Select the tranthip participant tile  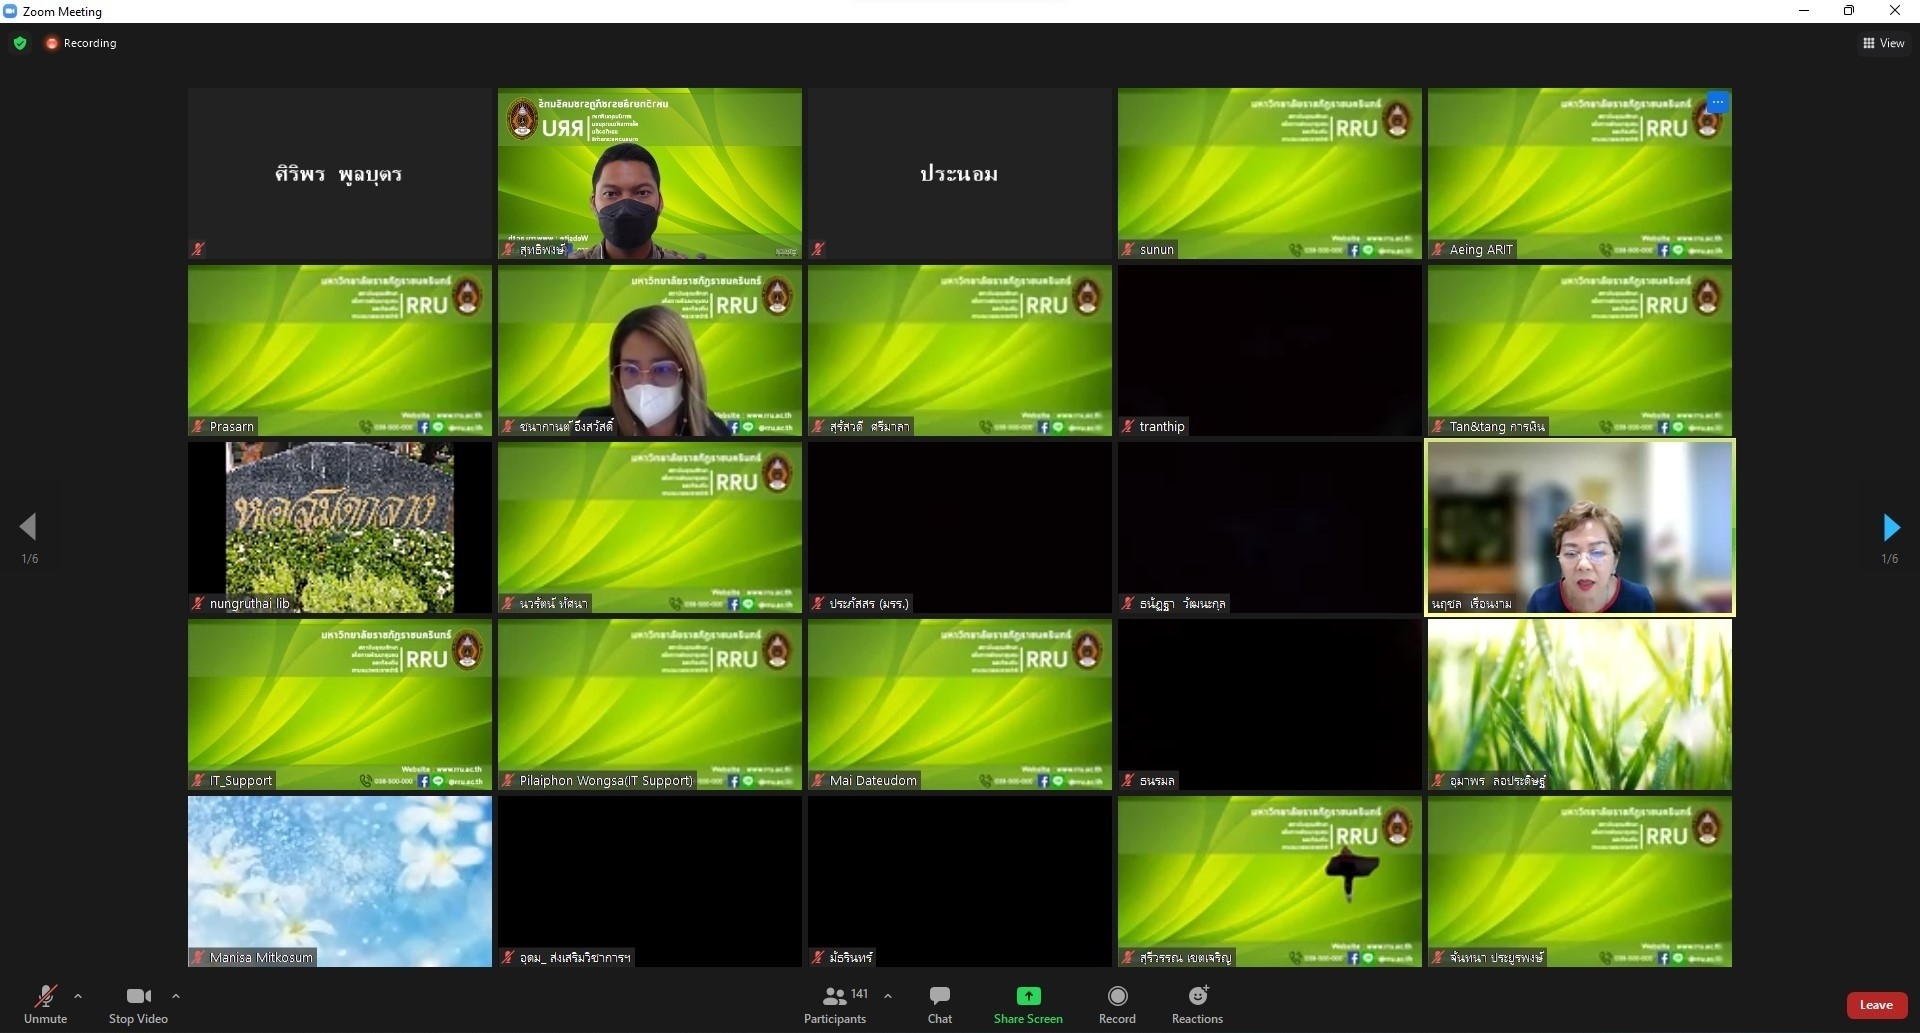click(x=1270, y=351)
